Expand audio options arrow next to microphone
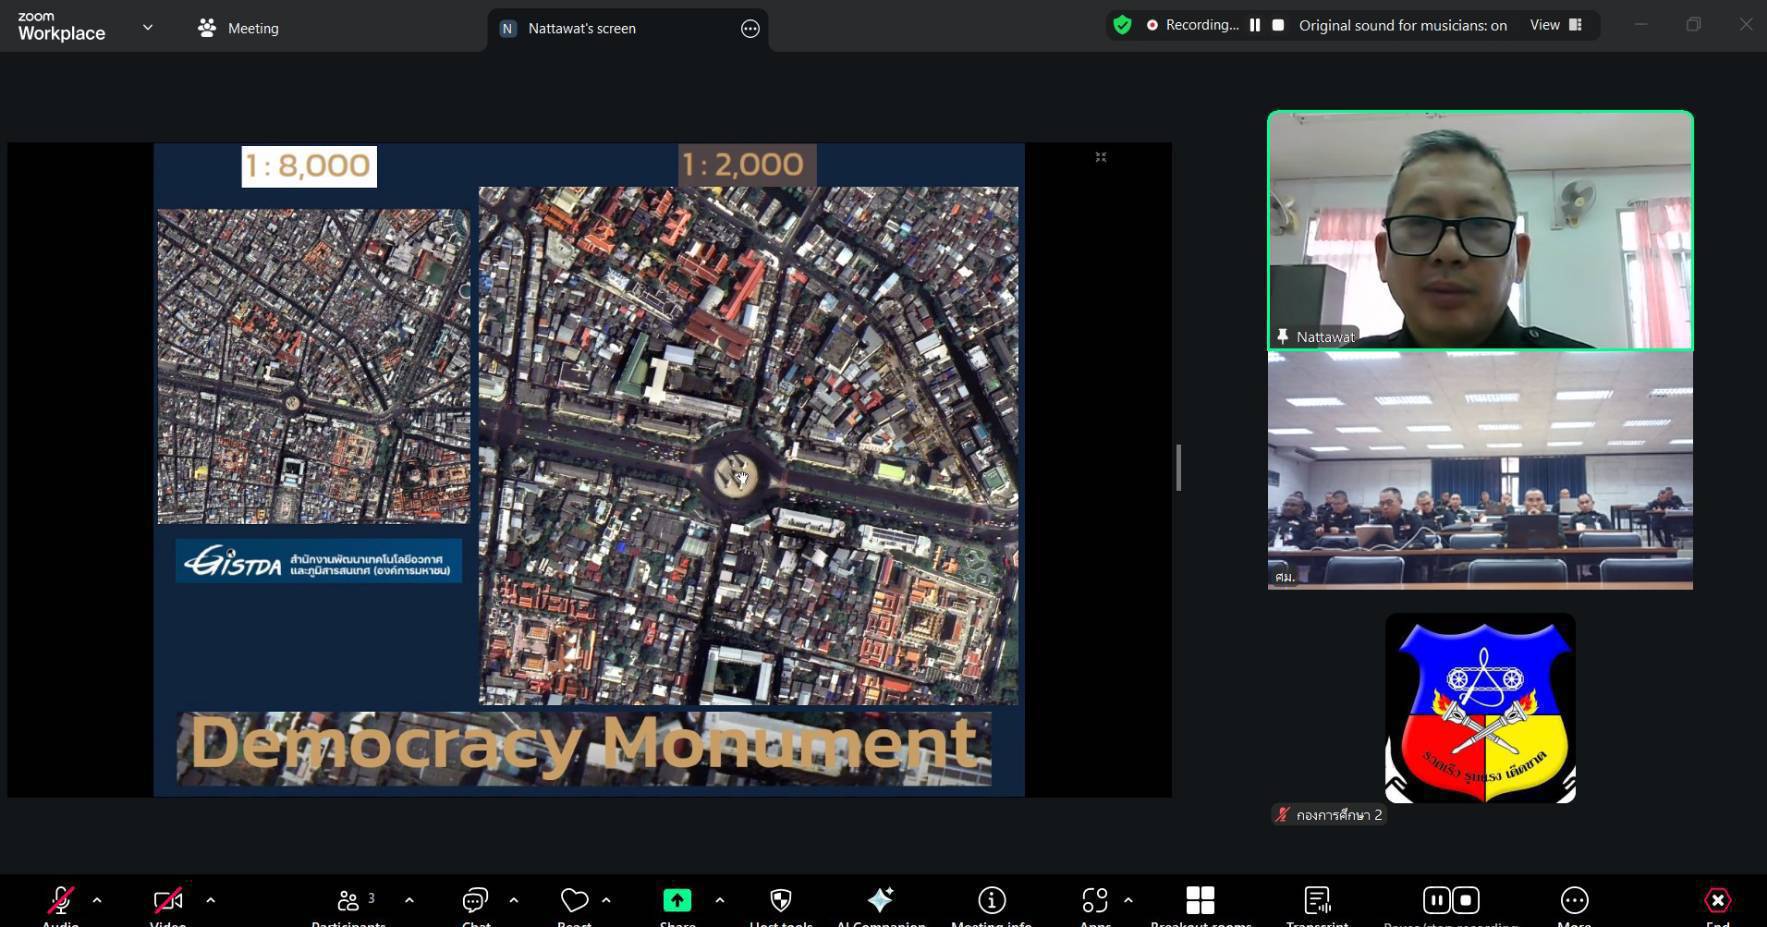The height and width of the screenshot is (927, 1767). [97, 900]
